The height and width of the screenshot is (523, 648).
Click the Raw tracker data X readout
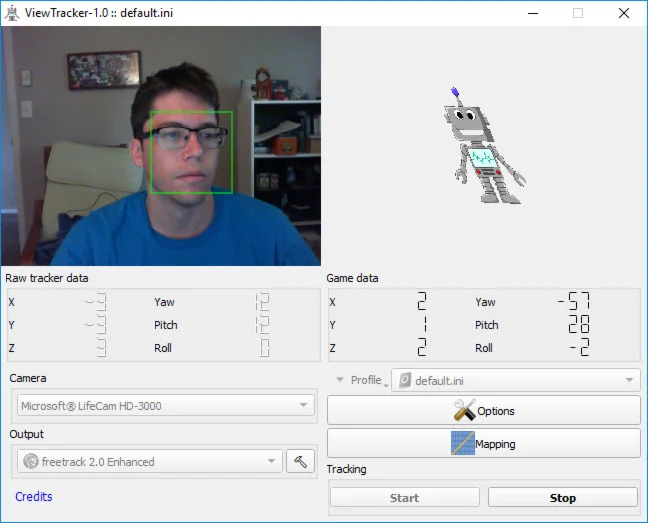95,301
